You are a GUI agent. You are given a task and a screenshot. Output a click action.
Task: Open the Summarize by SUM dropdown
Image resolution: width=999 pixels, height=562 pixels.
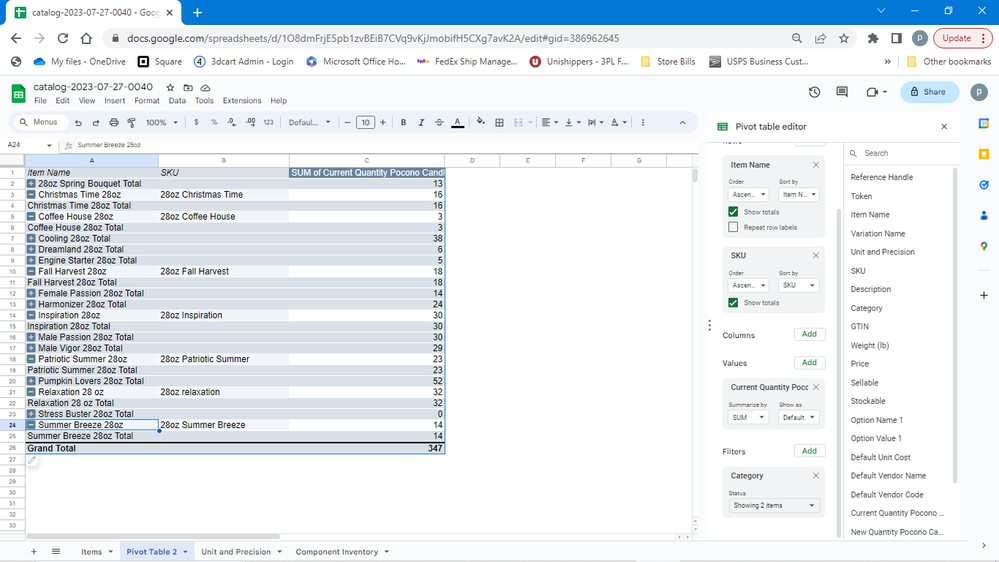749,417
